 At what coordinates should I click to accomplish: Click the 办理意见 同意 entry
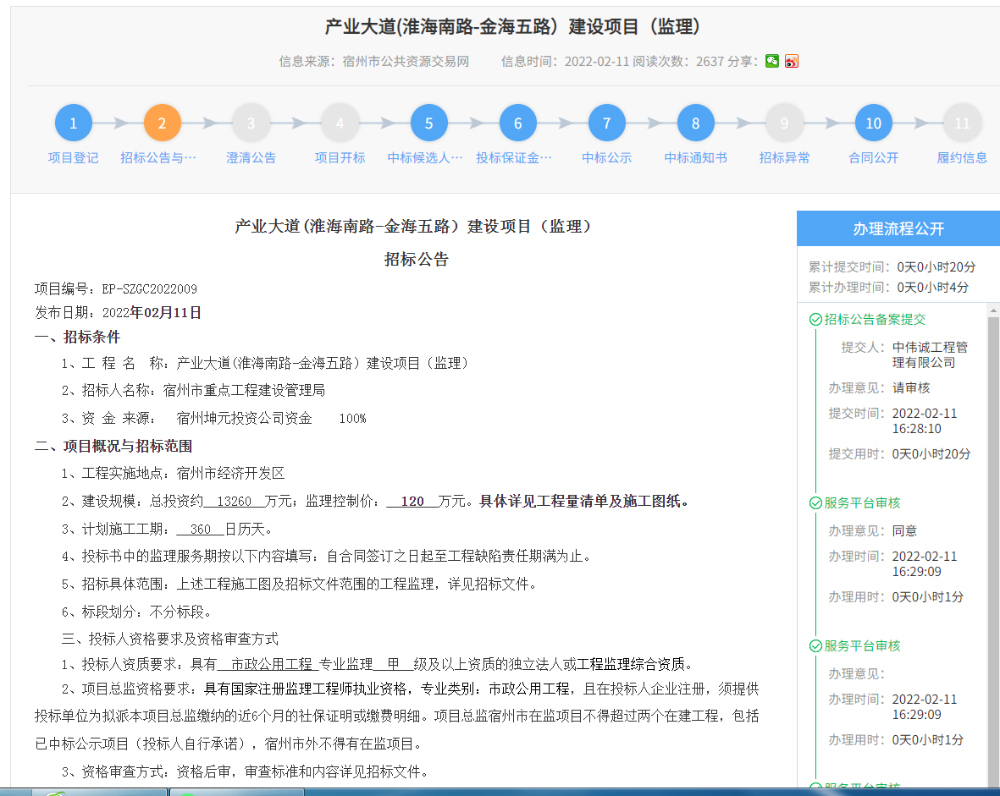point(873,531)
